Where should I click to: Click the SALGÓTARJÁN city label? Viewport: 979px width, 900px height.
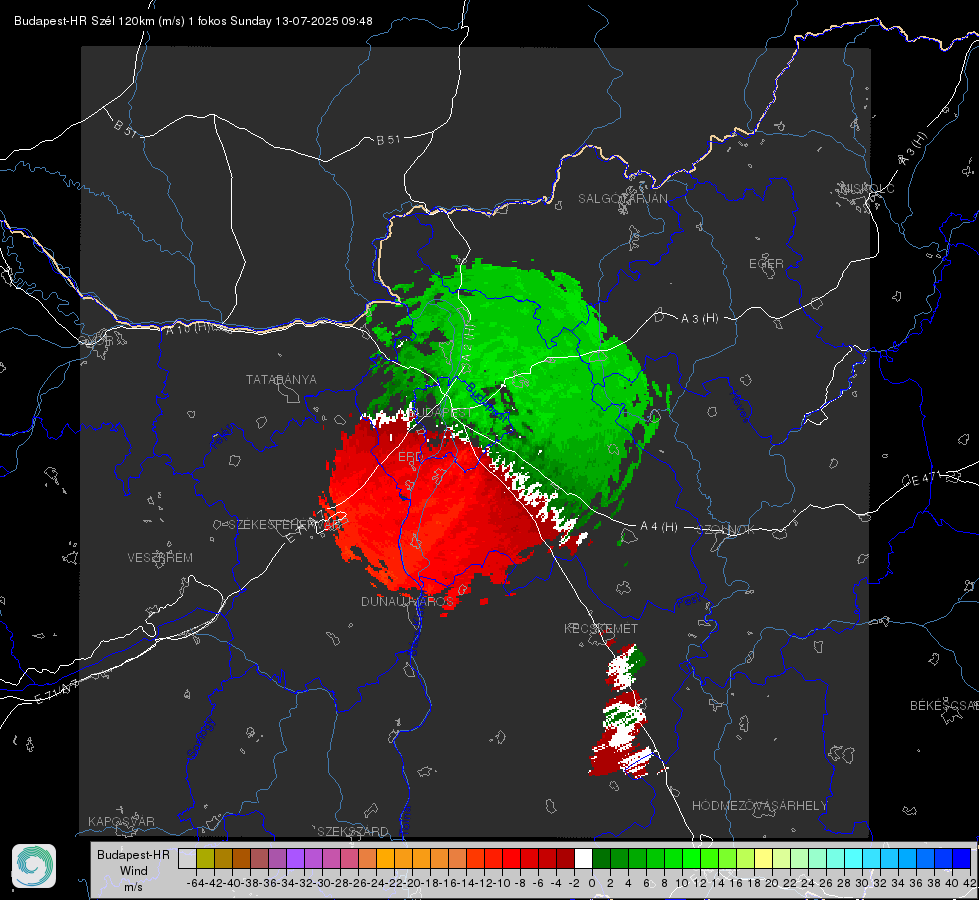point(622,199)
